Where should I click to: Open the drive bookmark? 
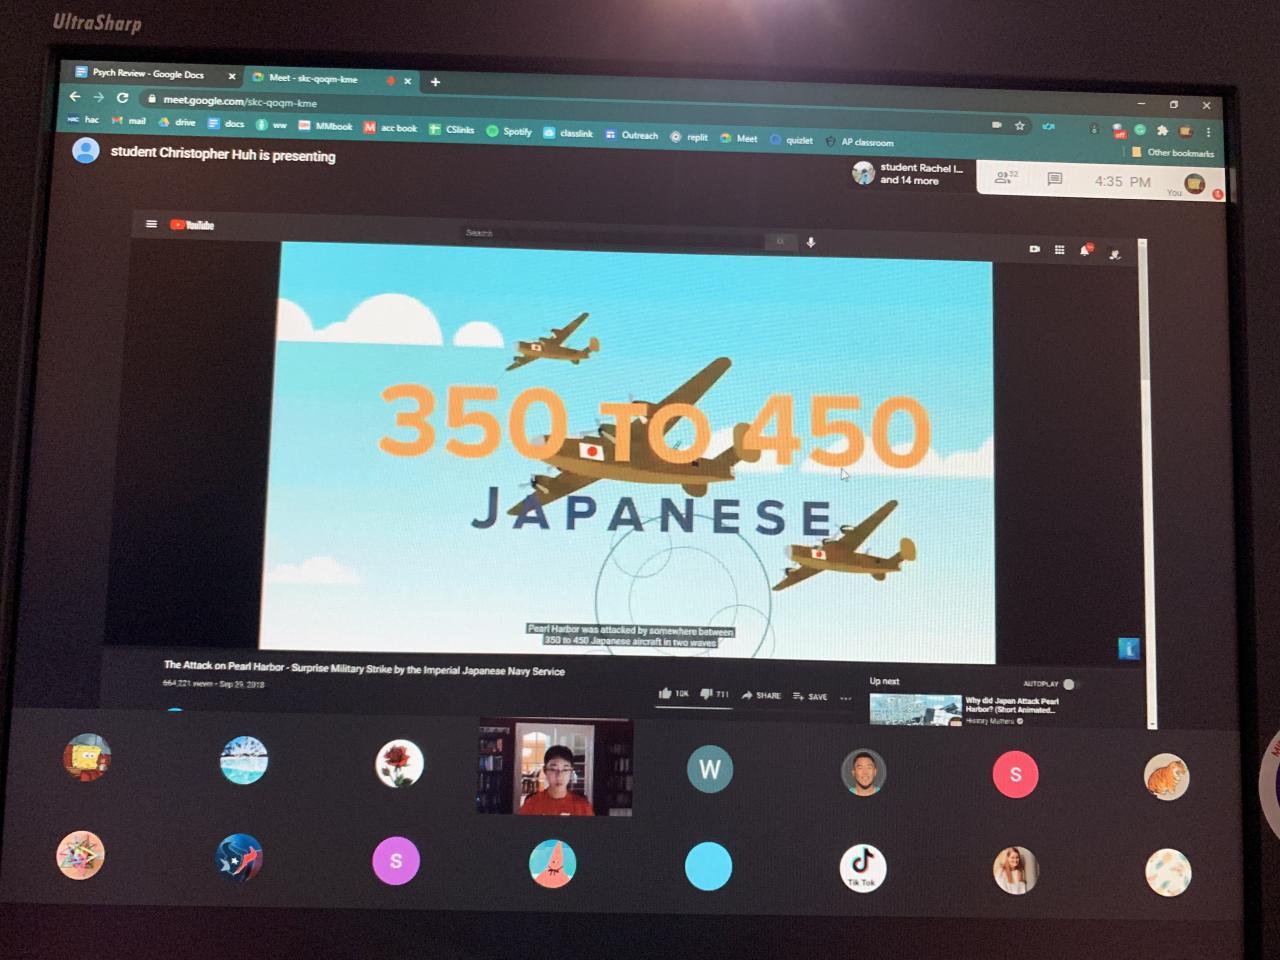(177, 122)
